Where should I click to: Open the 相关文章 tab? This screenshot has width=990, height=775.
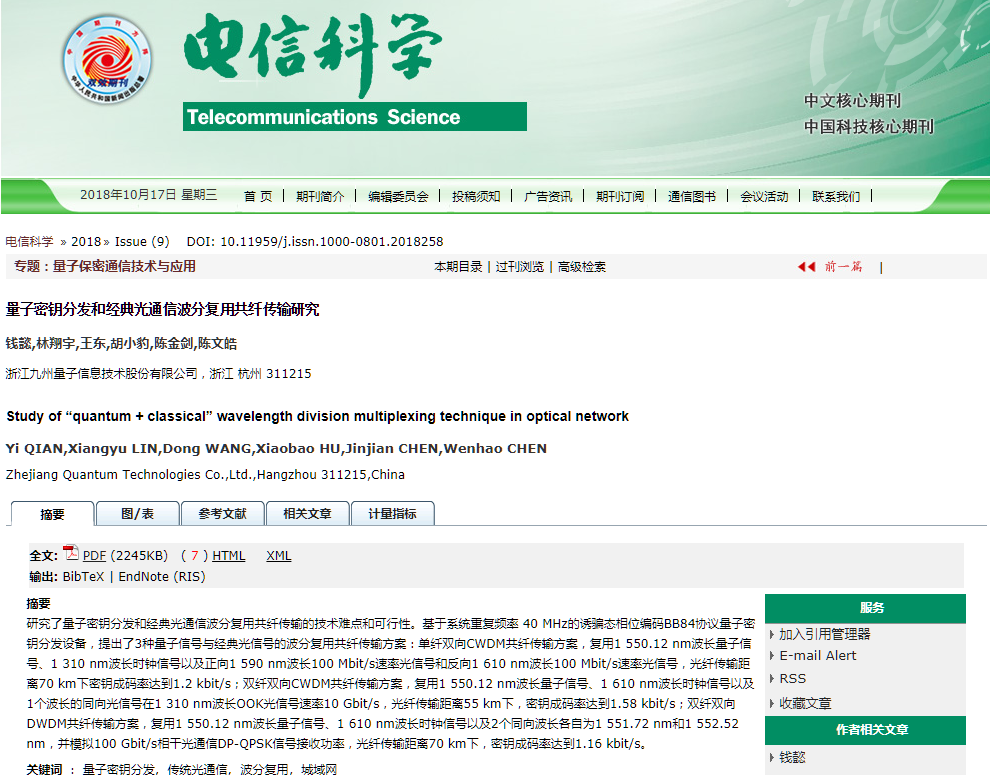tap(307, 514)
